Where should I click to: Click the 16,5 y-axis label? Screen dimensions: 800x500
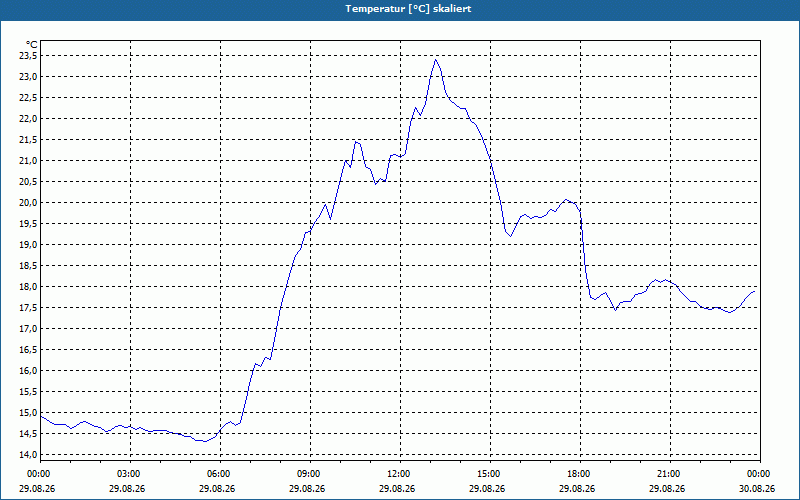(28, 349)
